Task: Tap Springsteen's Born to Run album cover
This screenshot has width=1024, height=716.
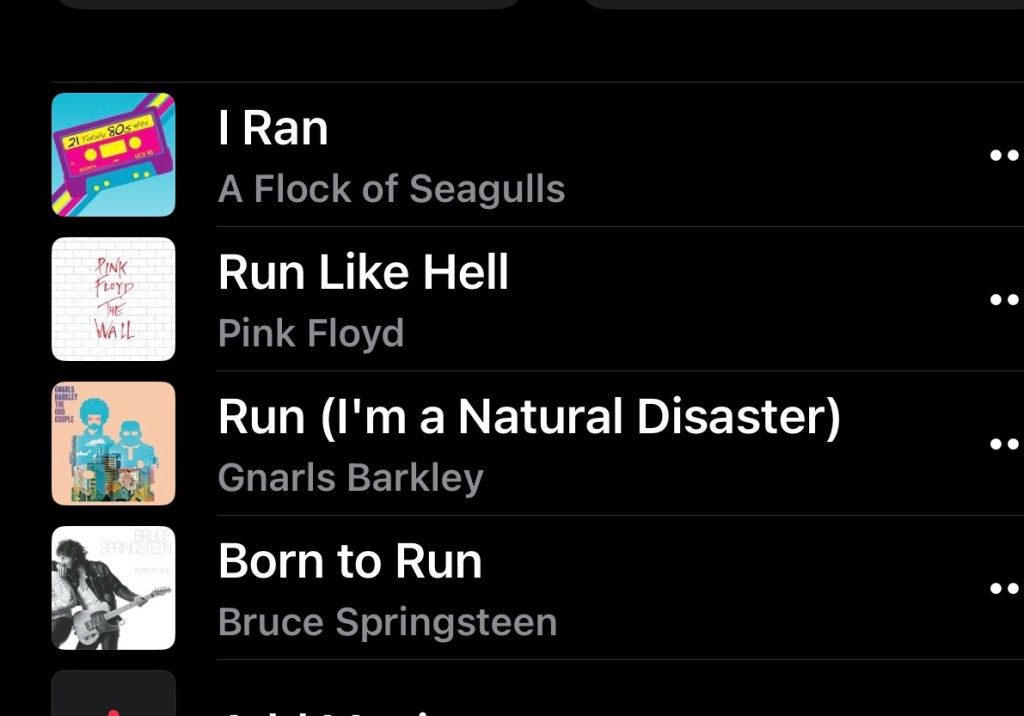Action: [x=113, y=588]
